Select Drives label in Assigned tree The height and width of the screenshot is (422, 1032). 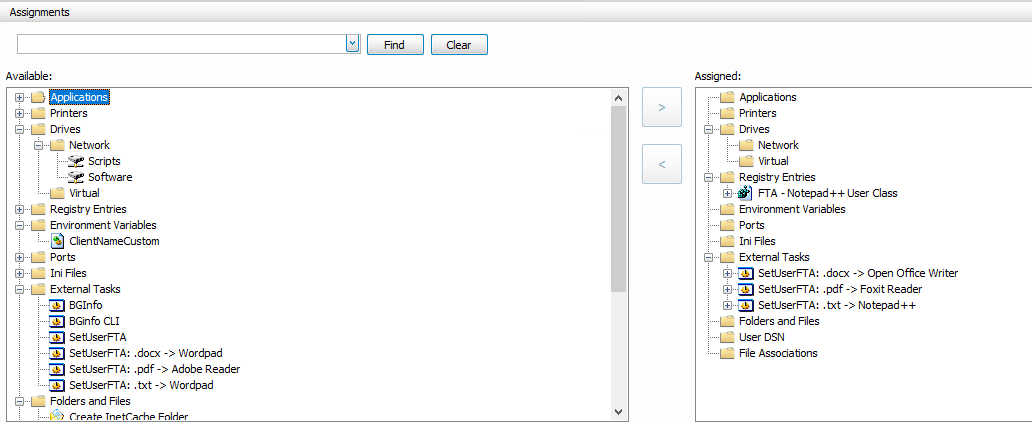click(754, 129)
